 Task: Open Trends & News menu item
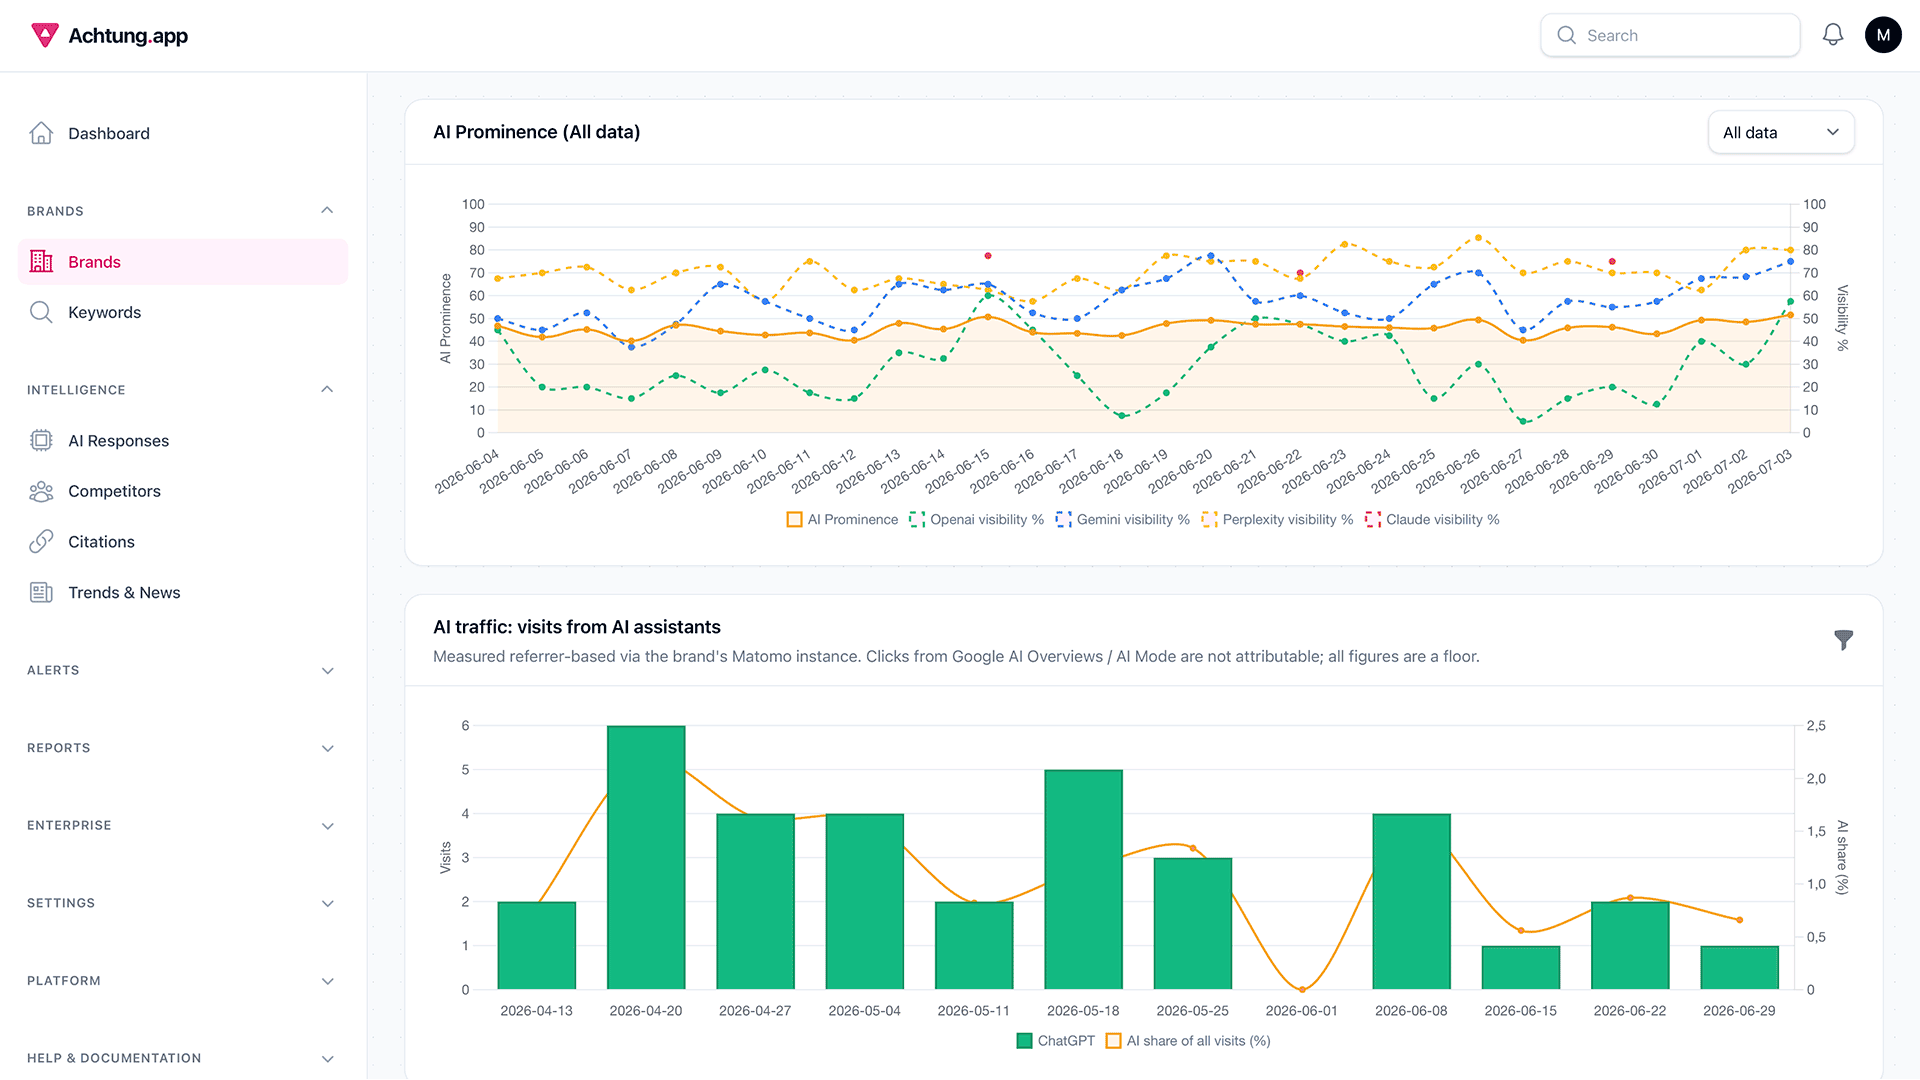[x=124, y=593]
